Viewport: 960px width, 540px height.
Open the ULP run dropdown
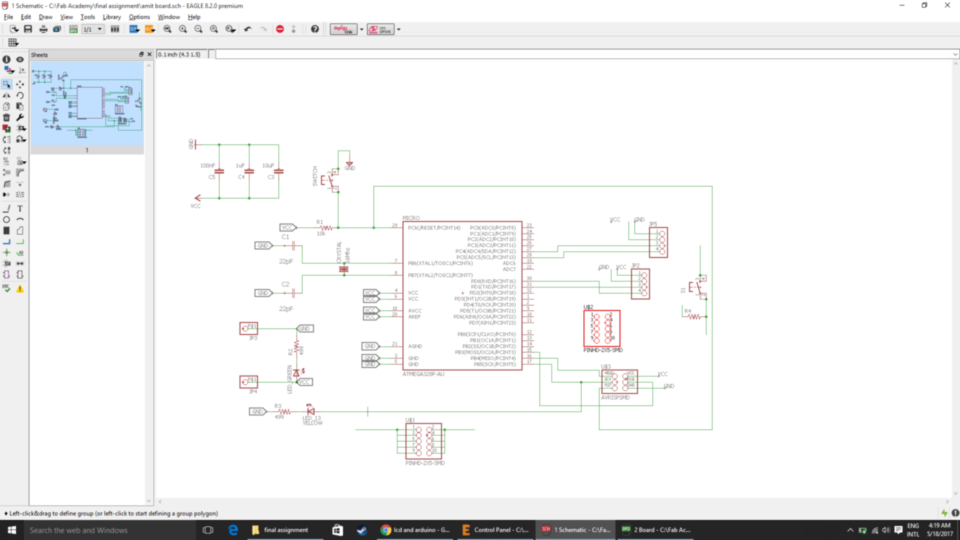coord(150,29)
